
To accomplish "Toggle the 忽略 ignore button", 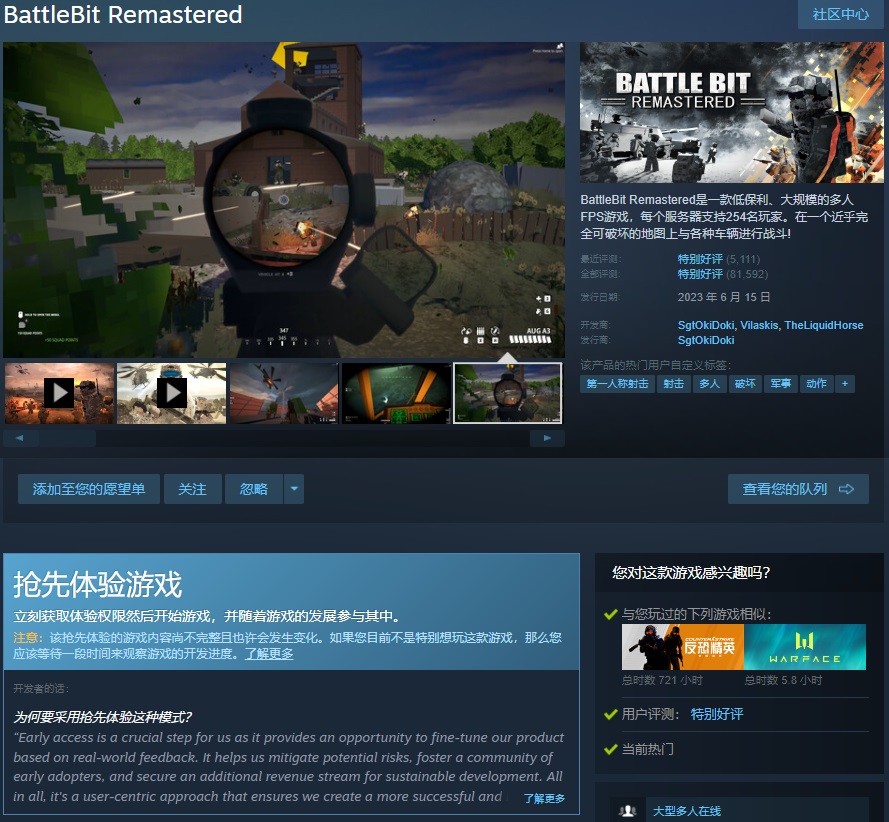I will pos(254,489).
